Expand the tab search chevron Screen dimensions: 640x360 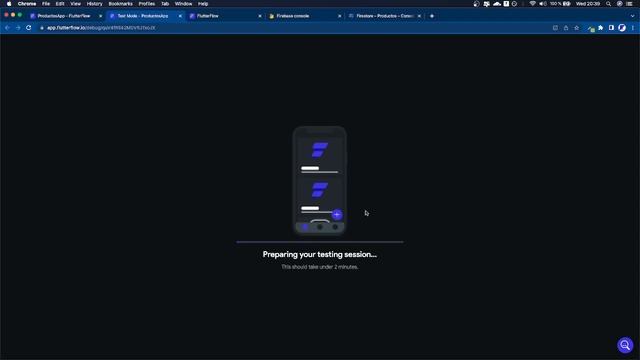tap(633, 16)
